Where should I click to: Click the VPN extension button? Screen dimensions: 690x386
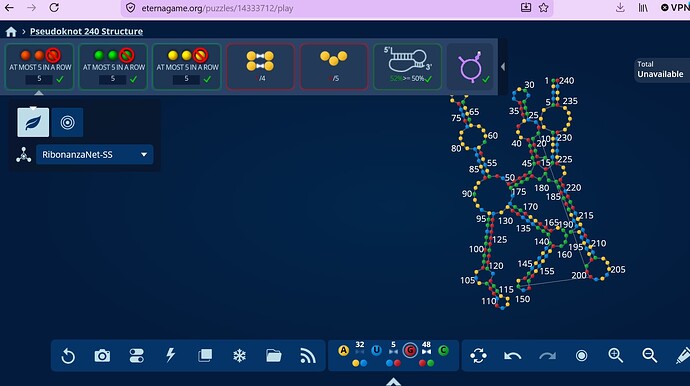coord(675,7)
